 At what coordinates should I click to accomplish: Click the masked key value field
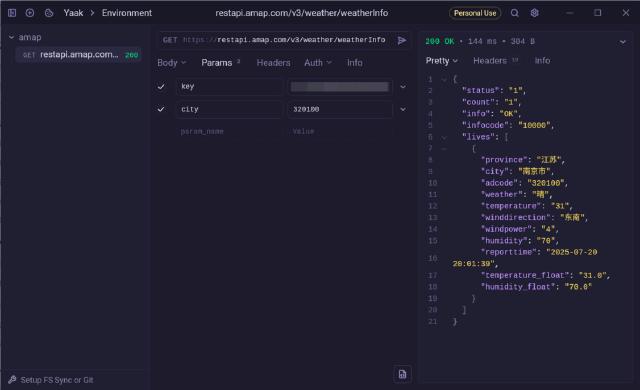(x=340, y=86)
